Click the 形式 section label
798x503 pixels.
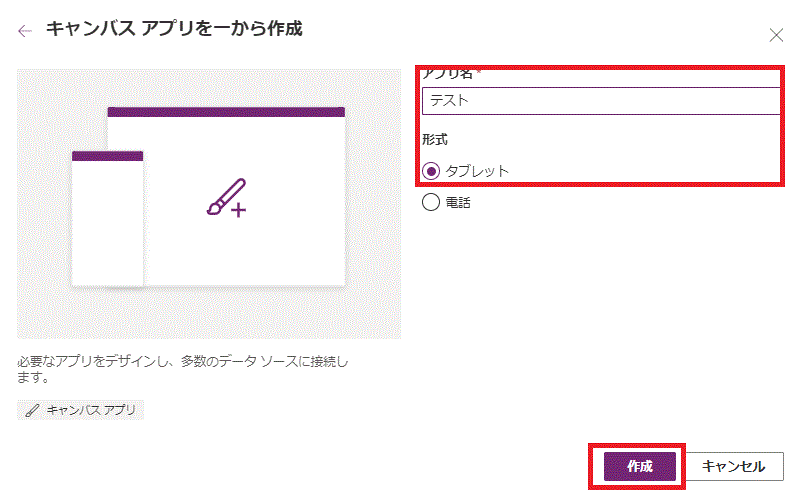pyautogui.click(x=434, y=141)
